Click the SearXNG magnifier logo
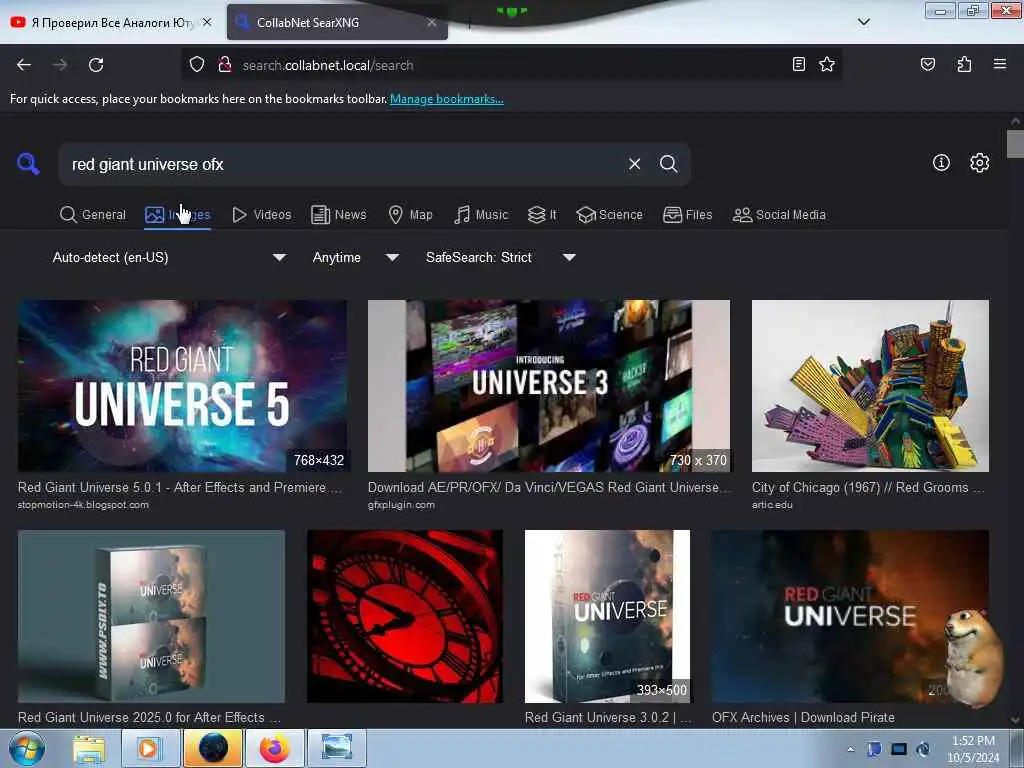The width and height of the screenshot is (1024, 768). tap(28, 163)
